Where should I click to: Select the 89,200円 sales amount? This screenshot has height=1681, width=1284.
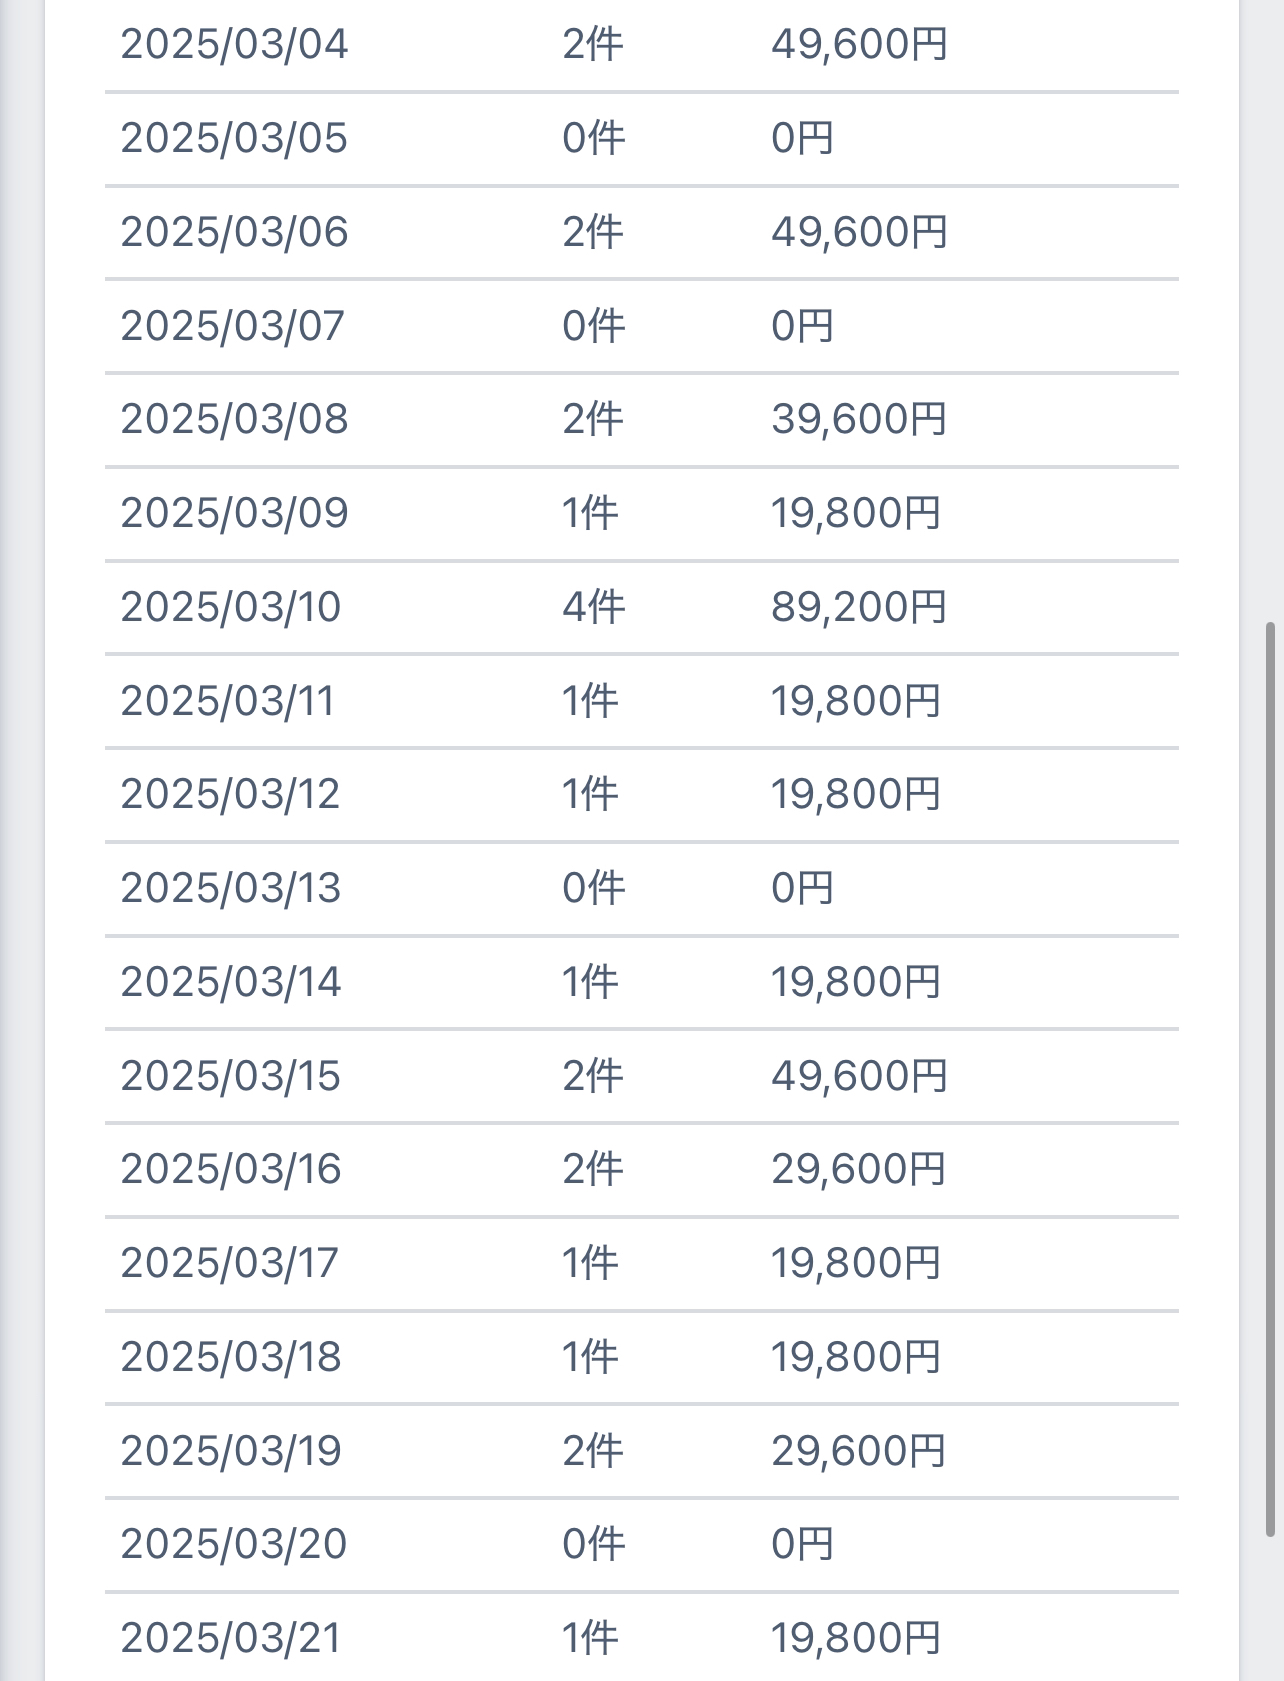(859, 607)
